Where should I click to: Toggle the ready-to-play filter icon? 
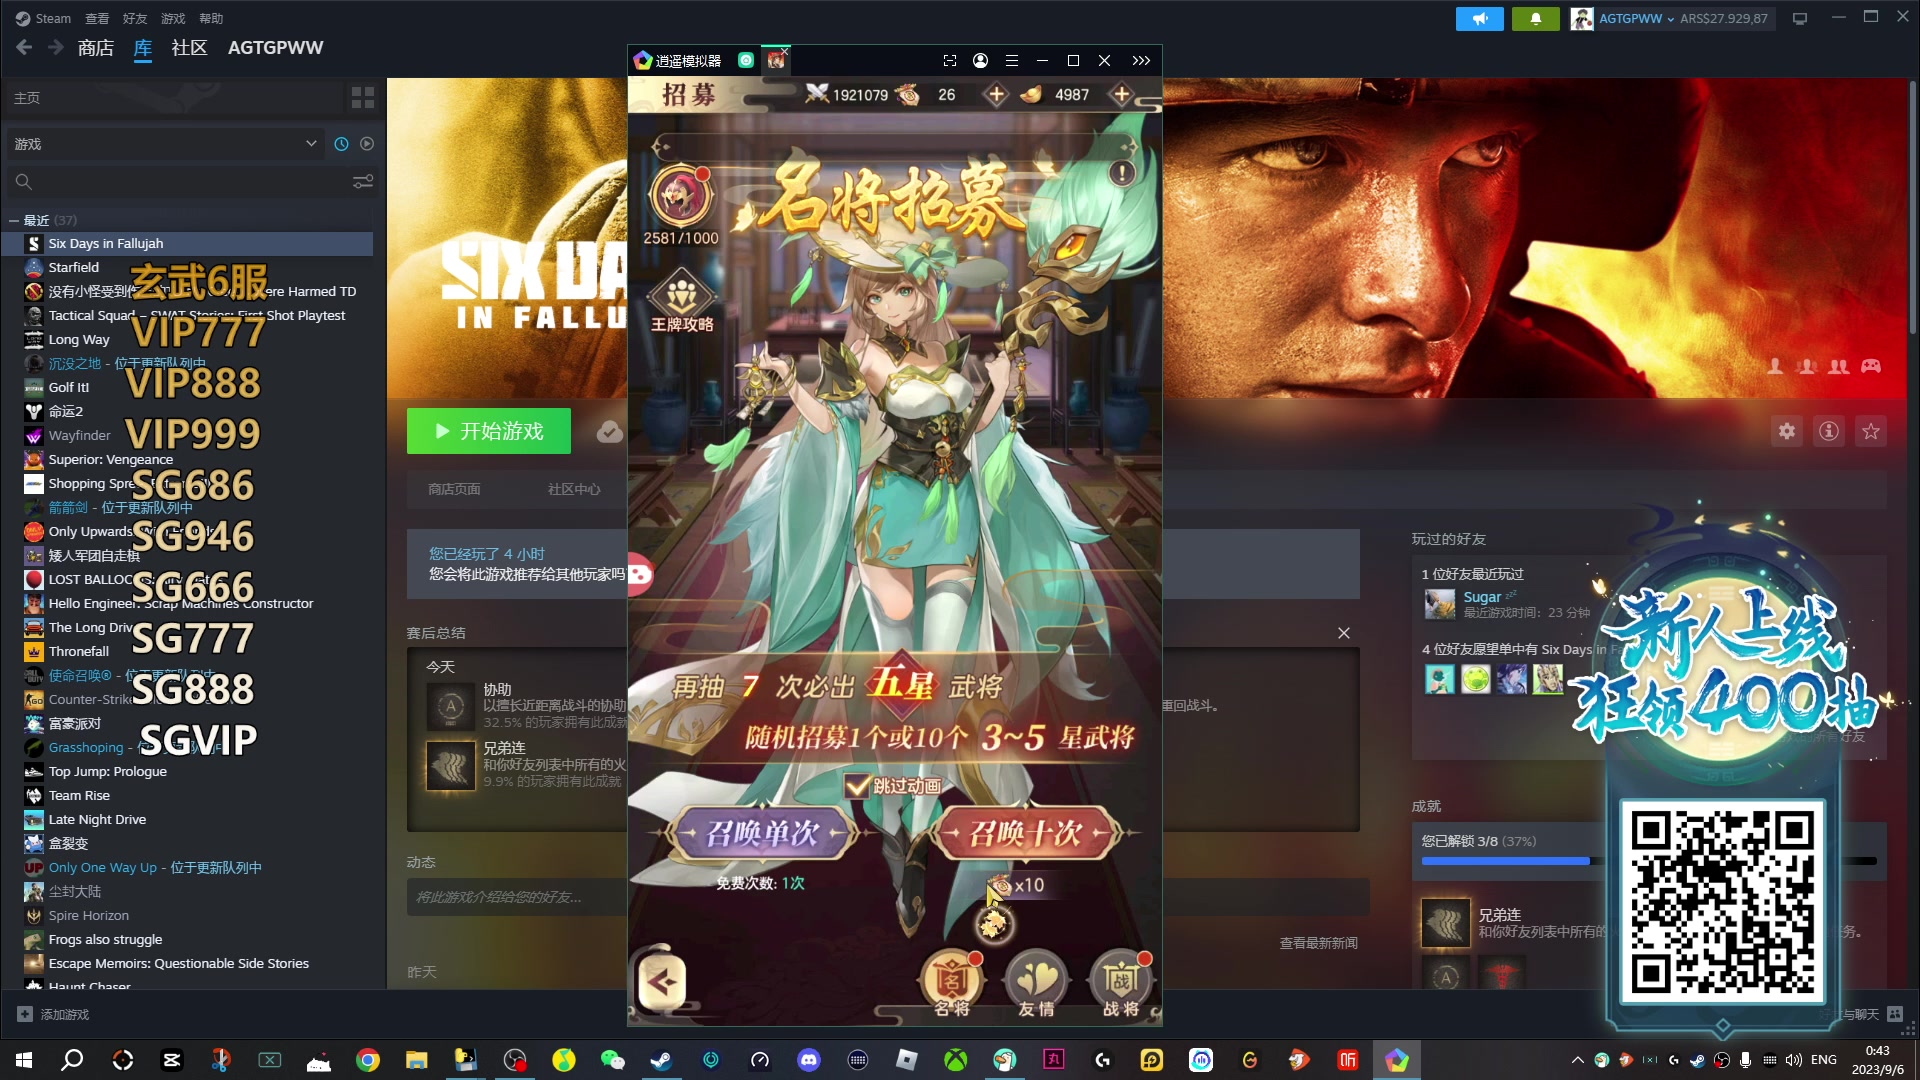pos(367,144)
